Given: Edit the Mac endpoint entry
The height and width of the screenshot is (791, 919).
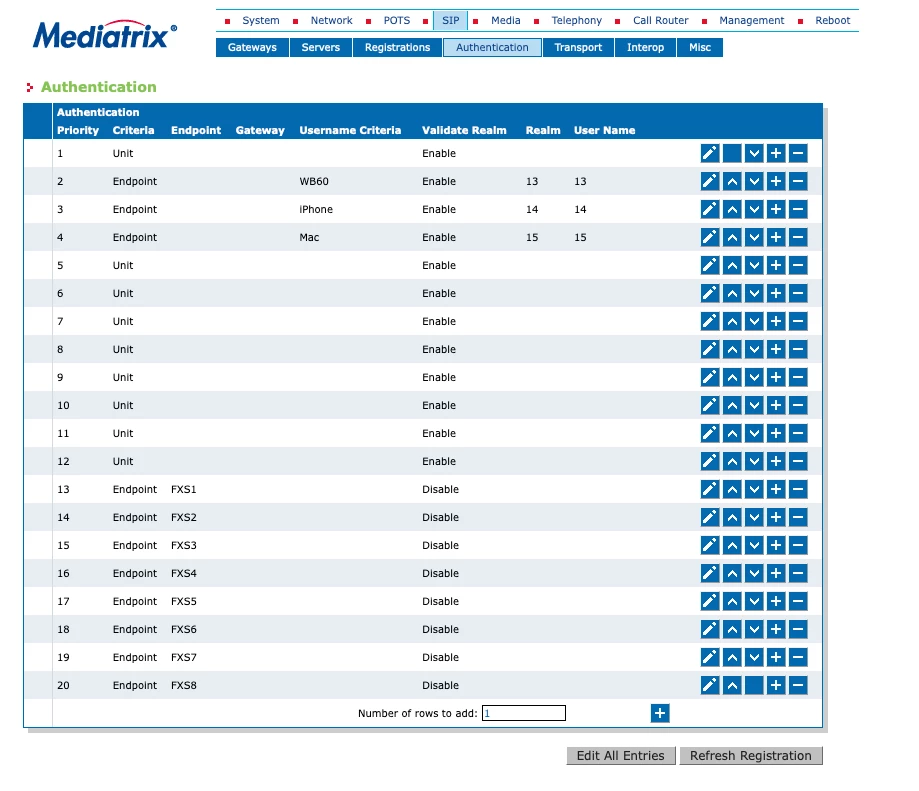Looking at the screenshot, I should [x=710, y=237].
